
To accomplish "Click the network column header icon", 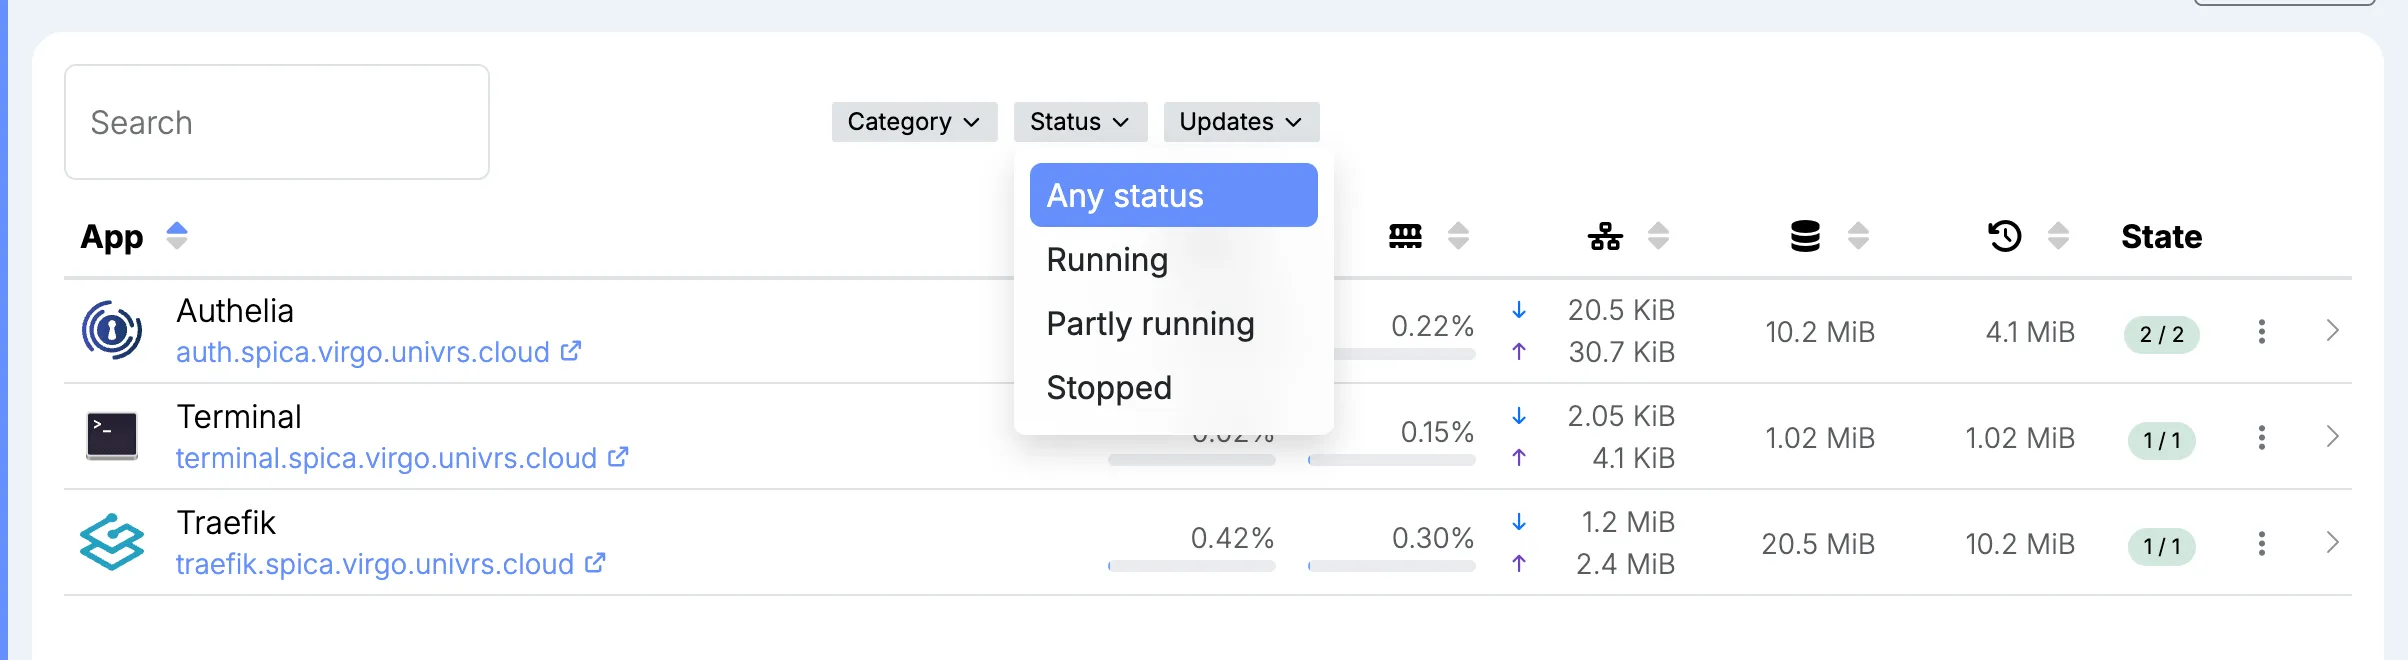I will [1605, 236].
